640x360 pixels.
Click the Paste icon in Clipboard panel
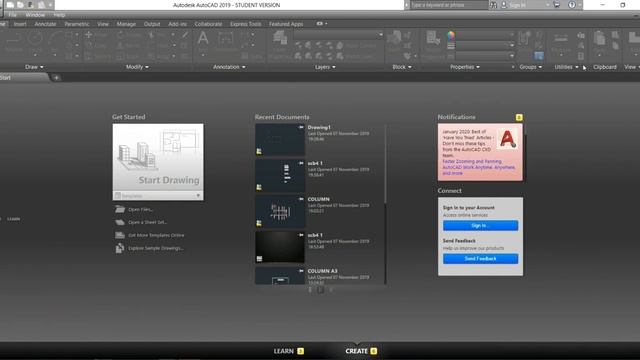[599, 39]
